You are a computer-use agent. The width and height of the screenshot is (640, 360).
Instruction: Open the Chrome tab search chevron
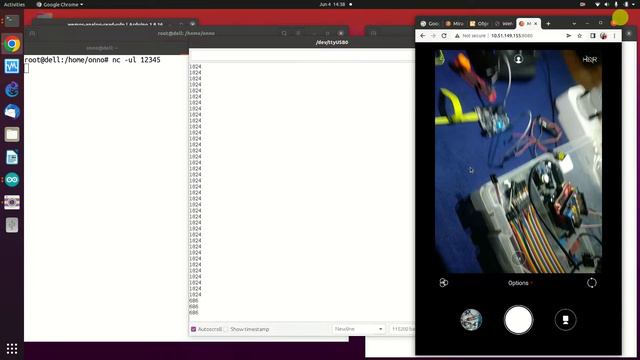[x=574, y=24]
